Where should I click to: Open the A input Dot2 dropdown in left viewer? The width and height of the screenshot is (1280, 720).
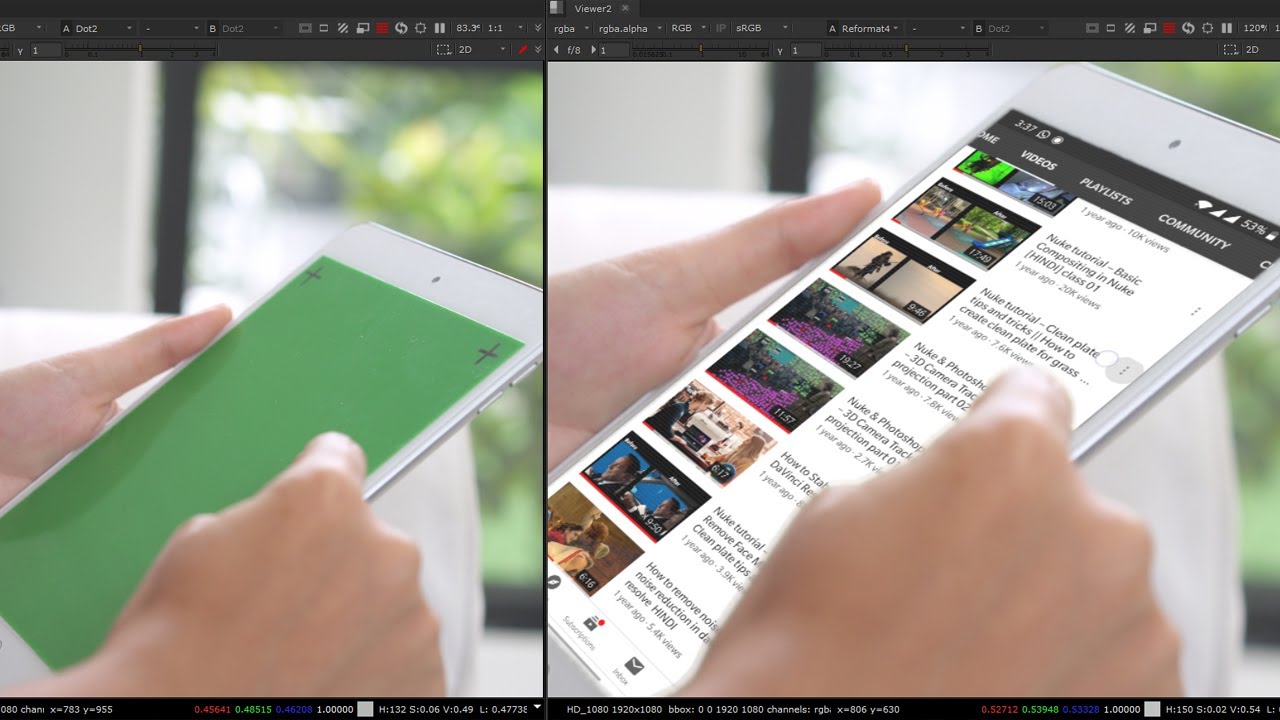tap(98, 29)
